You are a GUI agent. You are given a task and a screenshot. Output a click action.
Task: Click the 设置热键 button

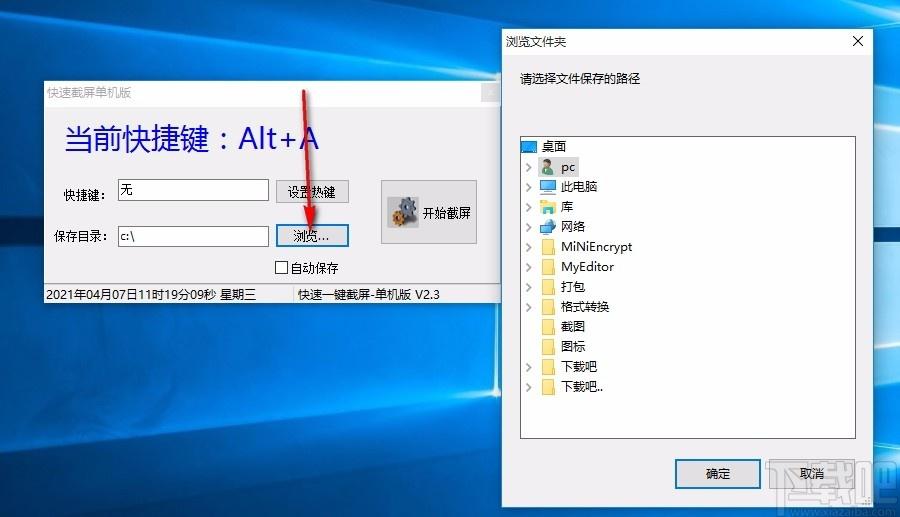[312, 192]
